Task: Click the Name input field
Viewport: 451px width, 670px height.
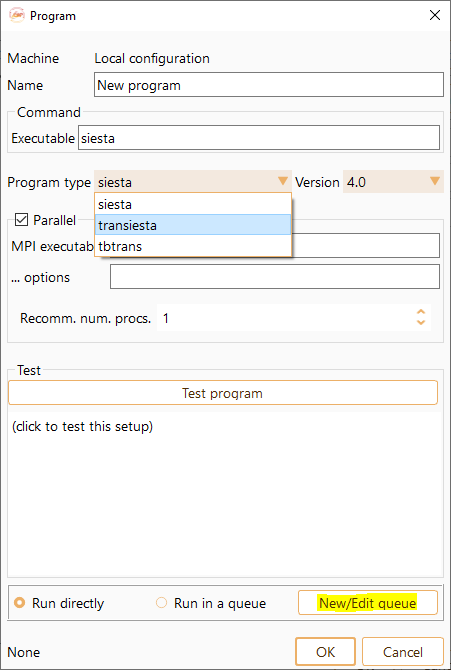Action: [268, 85]
